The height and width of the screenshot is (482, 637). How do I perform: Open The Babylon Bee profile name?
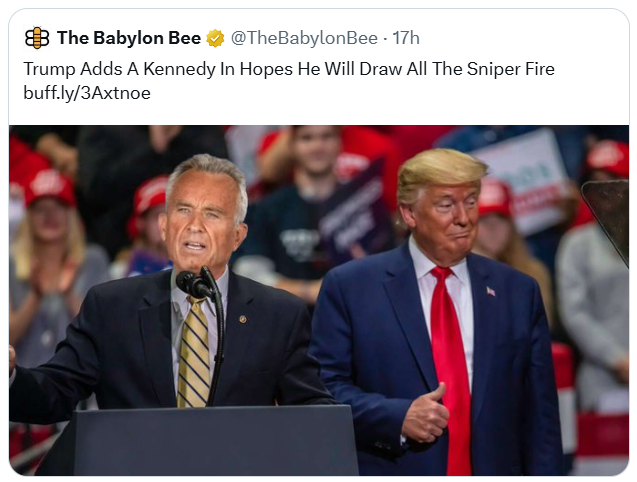pyautogui.click(x=130, y=38)
